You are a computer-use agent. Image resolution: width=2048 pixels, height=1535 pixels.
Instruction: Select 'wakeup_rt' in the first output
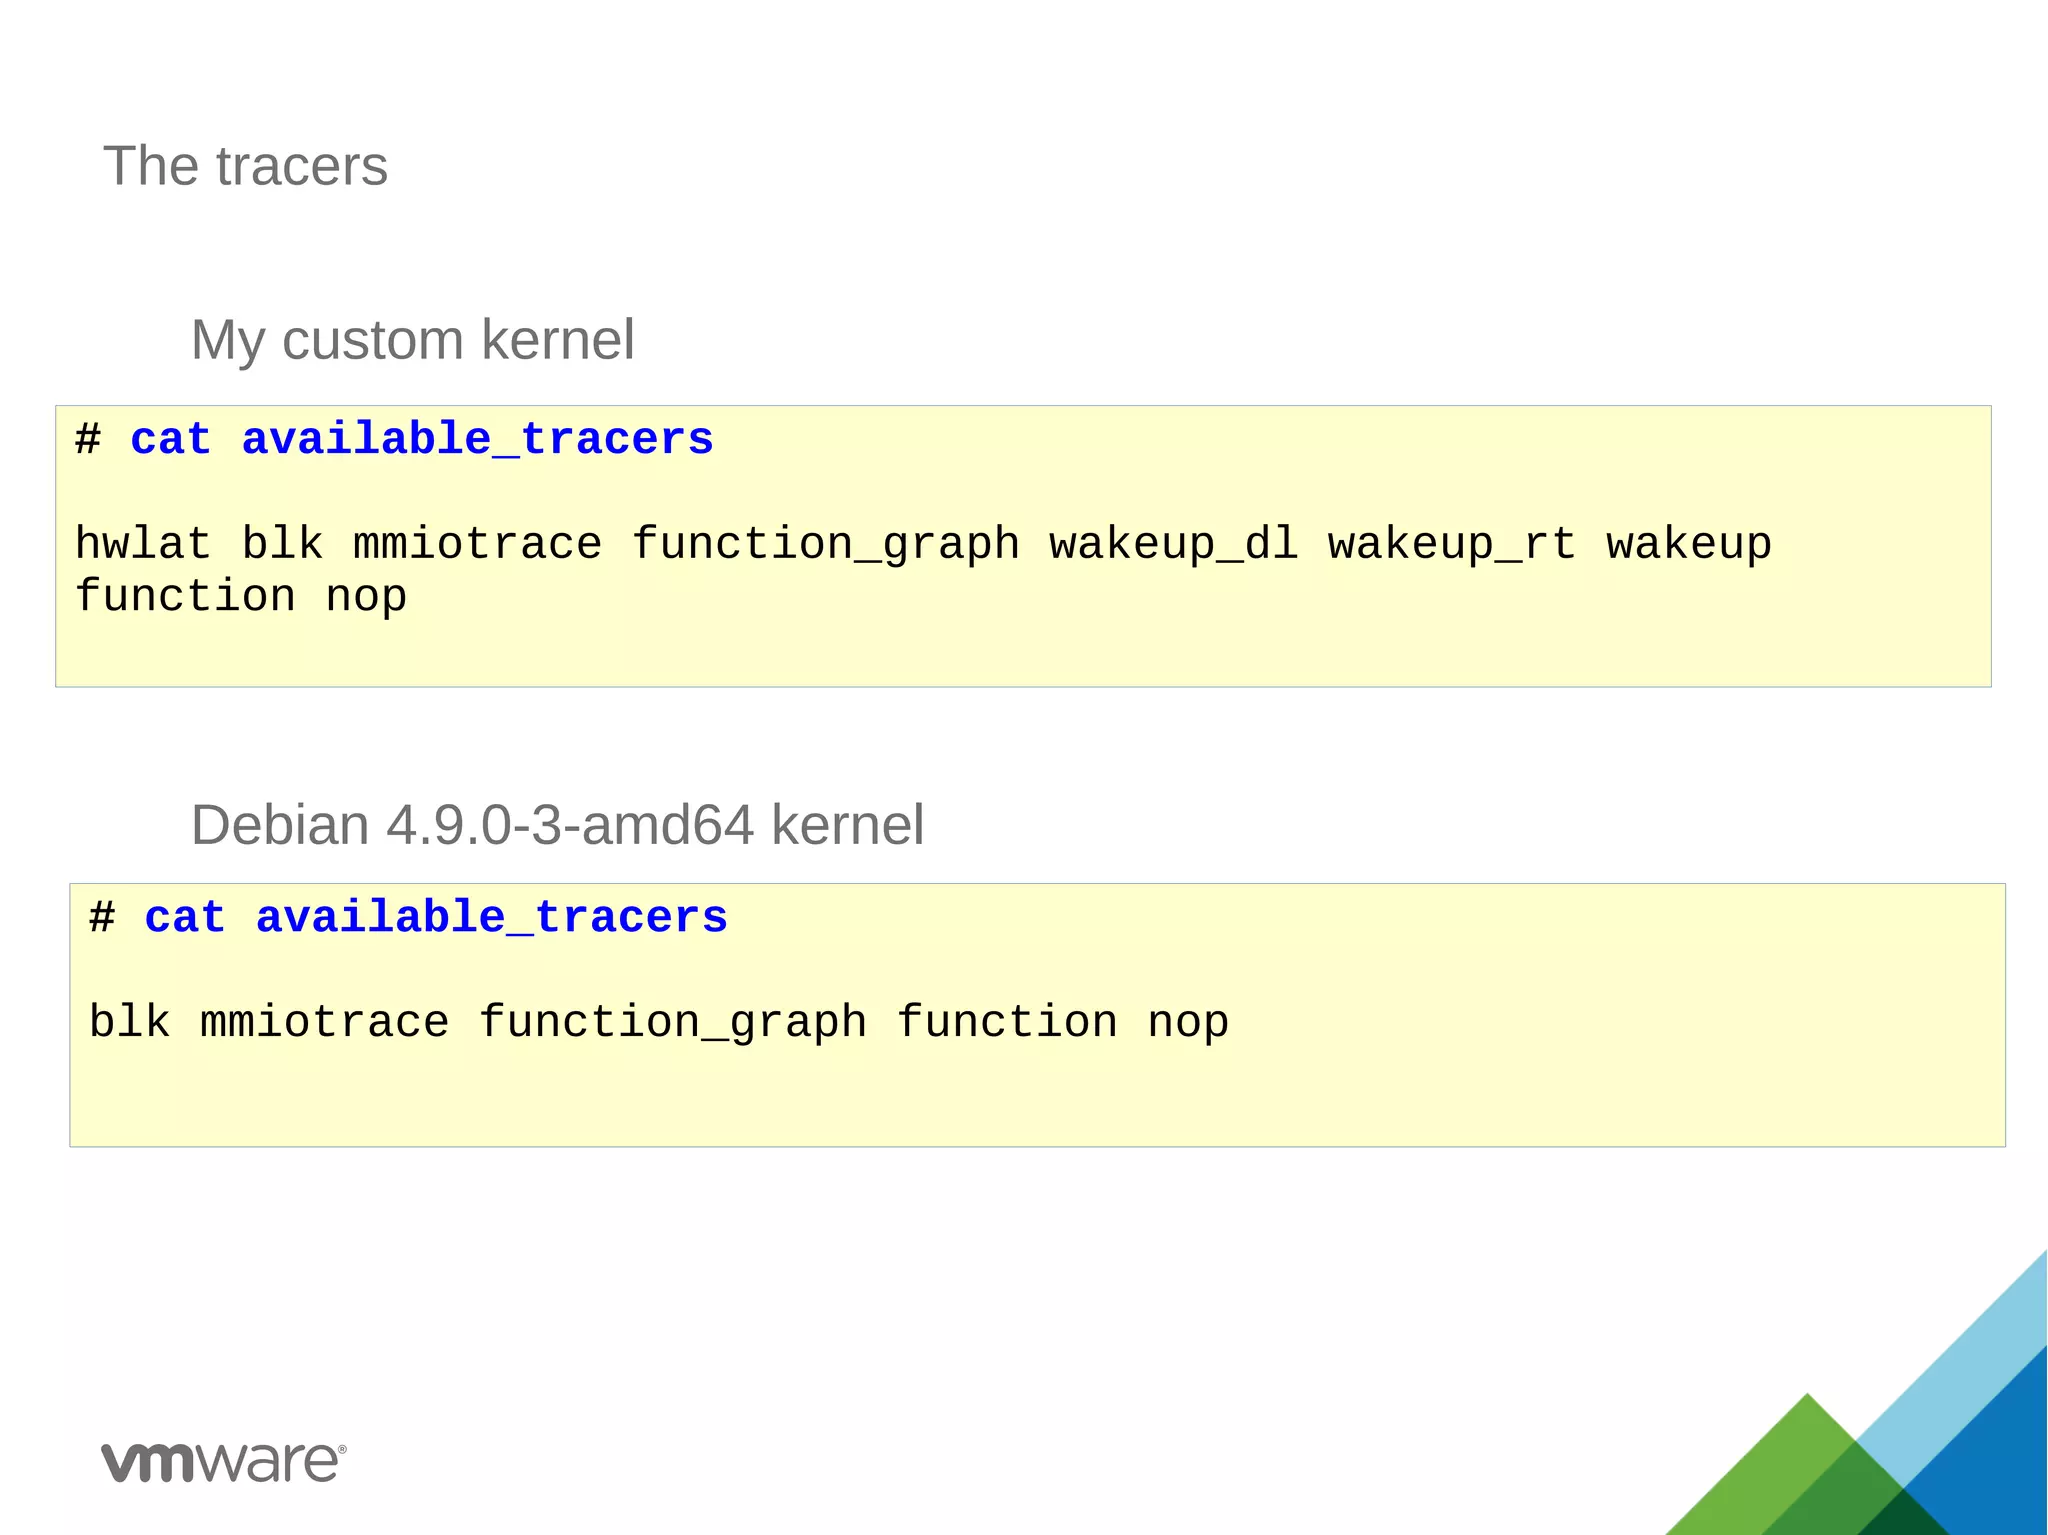pos(1451,545)
